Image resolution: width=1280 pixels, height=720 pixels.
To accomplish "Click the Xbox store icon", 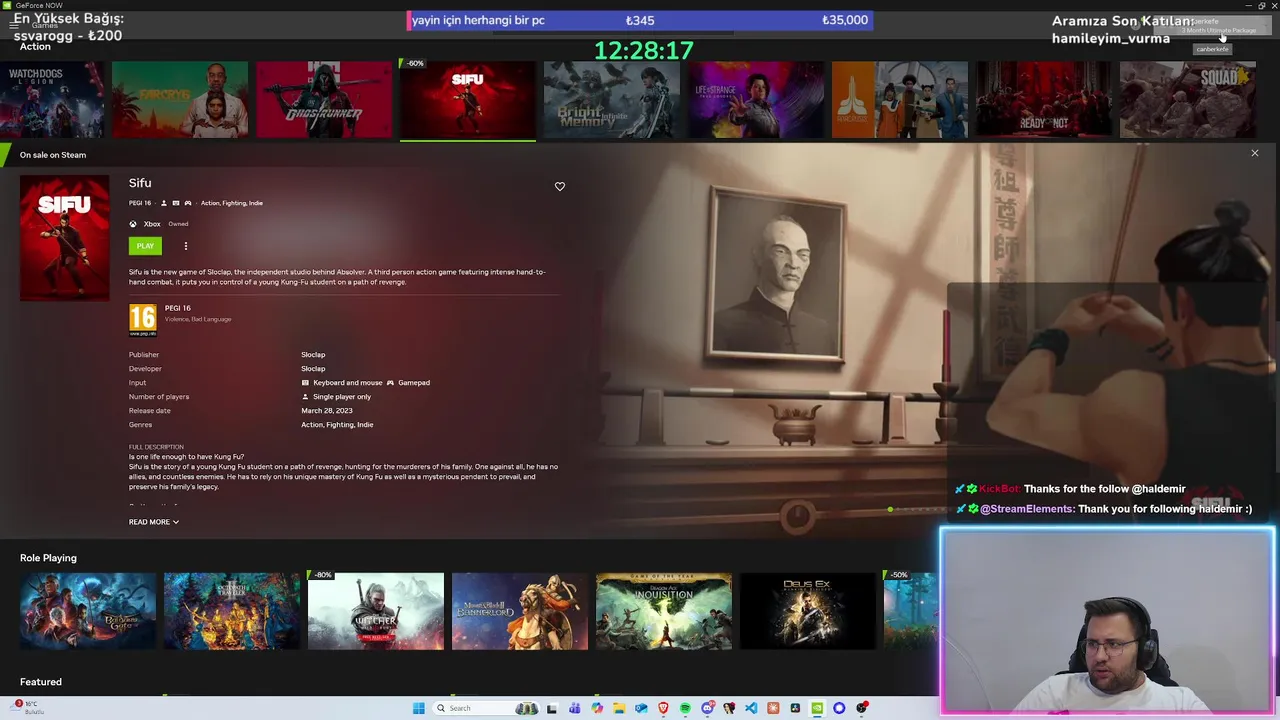I will coord(133,224).
